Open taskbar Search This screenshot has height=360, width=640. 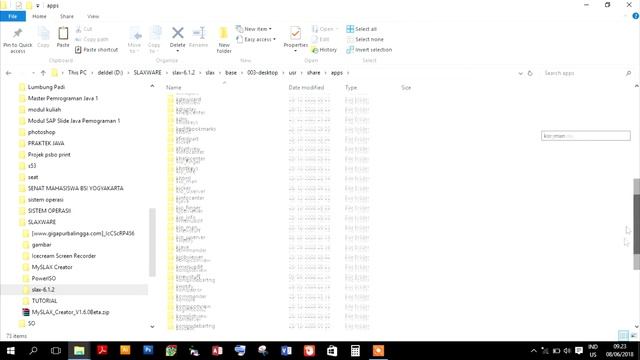33,351
